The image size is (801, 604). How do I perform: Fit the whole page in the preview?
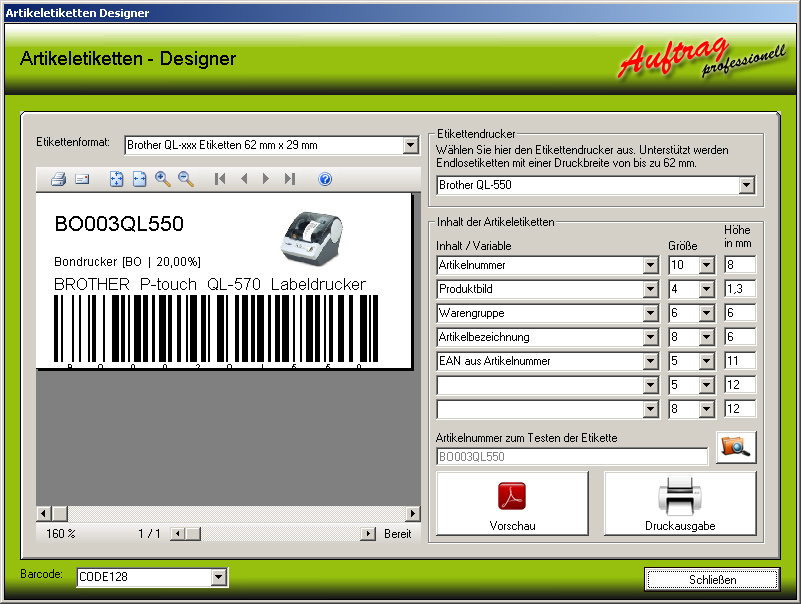coord(116,179)
